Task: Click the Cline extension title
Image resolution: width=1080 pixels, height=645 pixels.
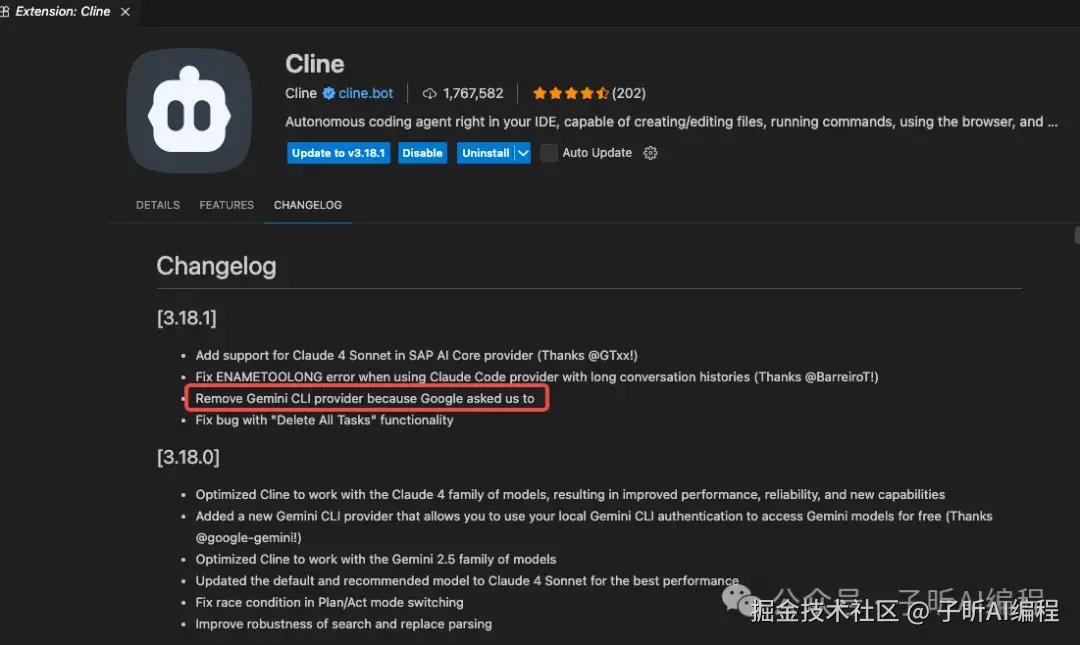Action: point(315,64)
